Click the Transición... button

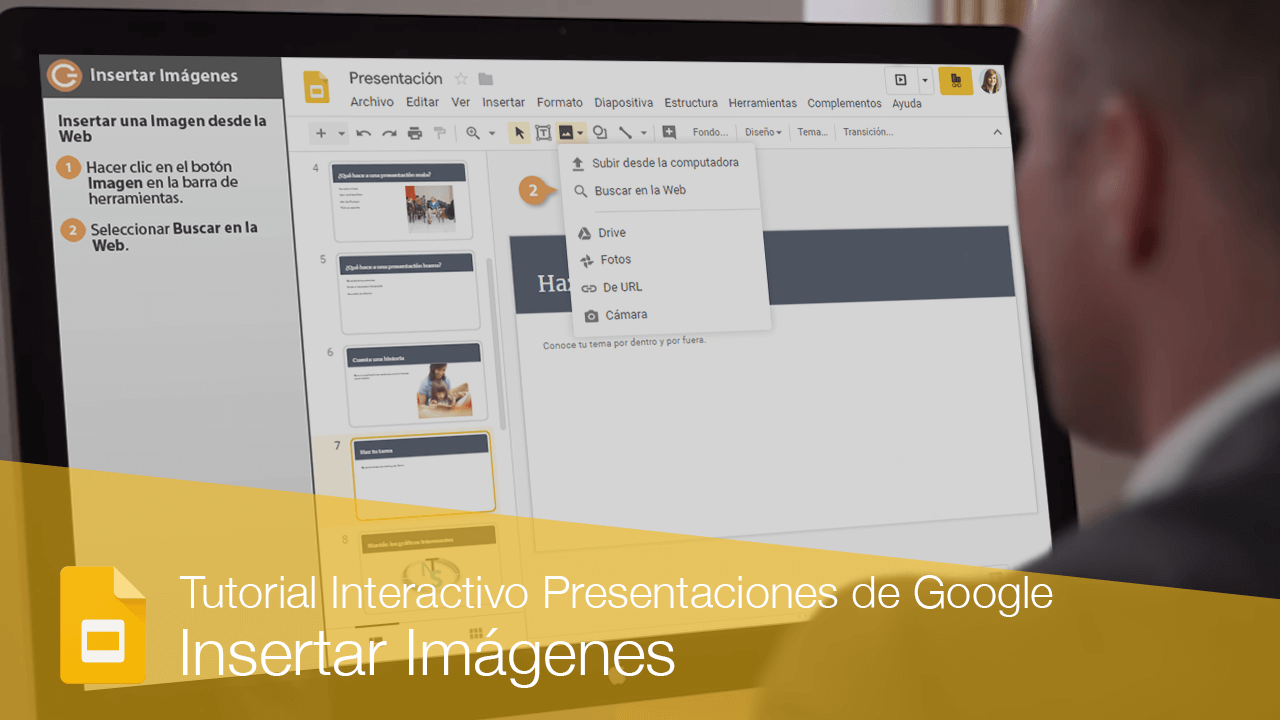point(867,131)
